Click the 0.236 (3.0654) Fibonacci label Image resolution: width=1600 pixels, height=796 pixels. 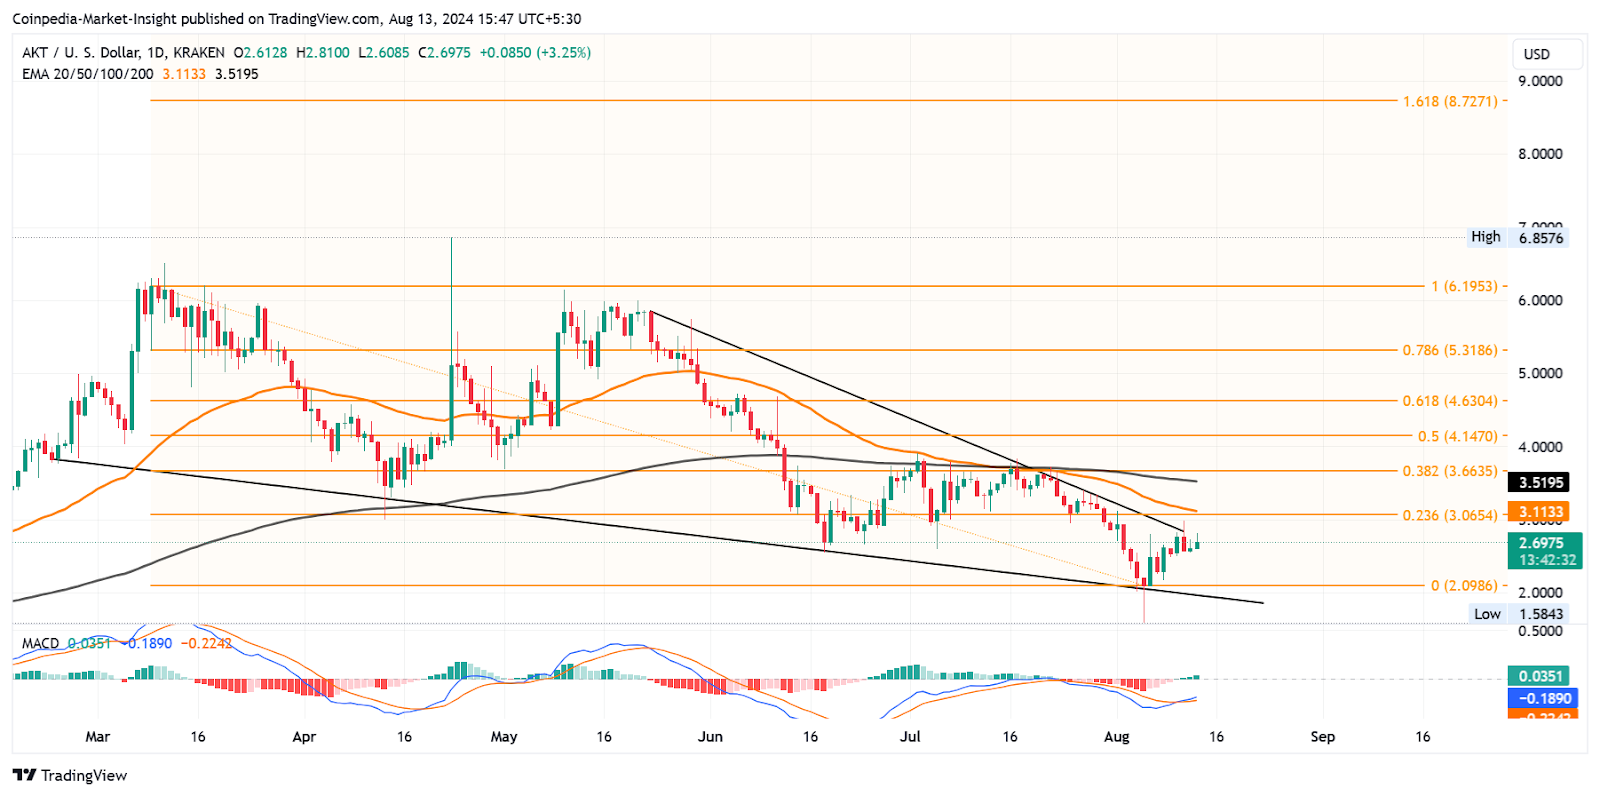pyautogui.click(x=1450, y=515)
